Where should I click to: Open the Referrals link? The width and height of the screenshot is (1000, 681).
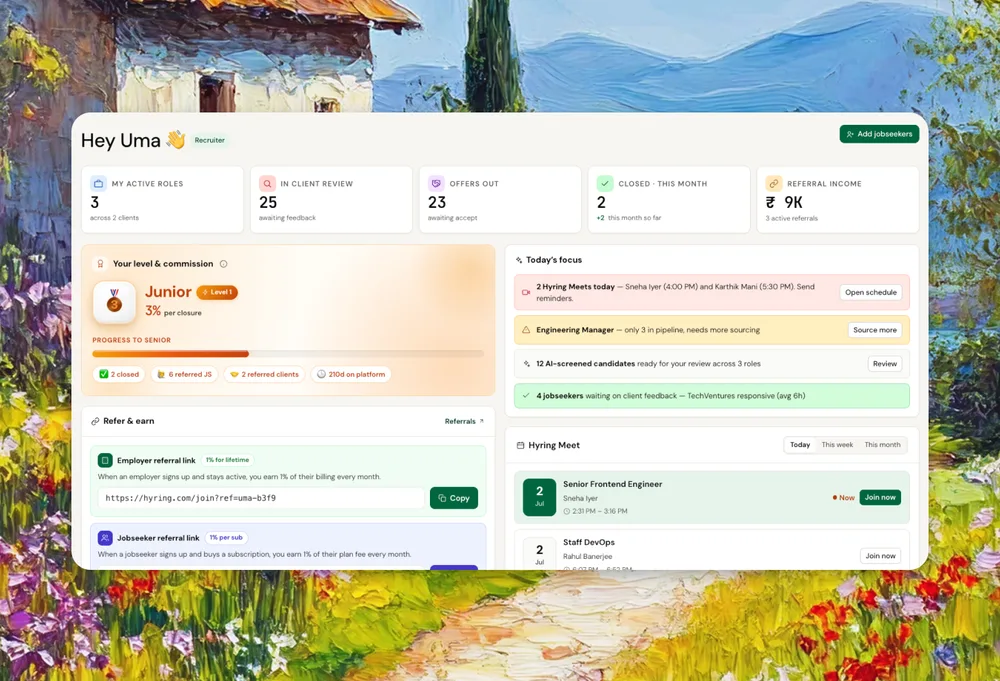point(464,421)
